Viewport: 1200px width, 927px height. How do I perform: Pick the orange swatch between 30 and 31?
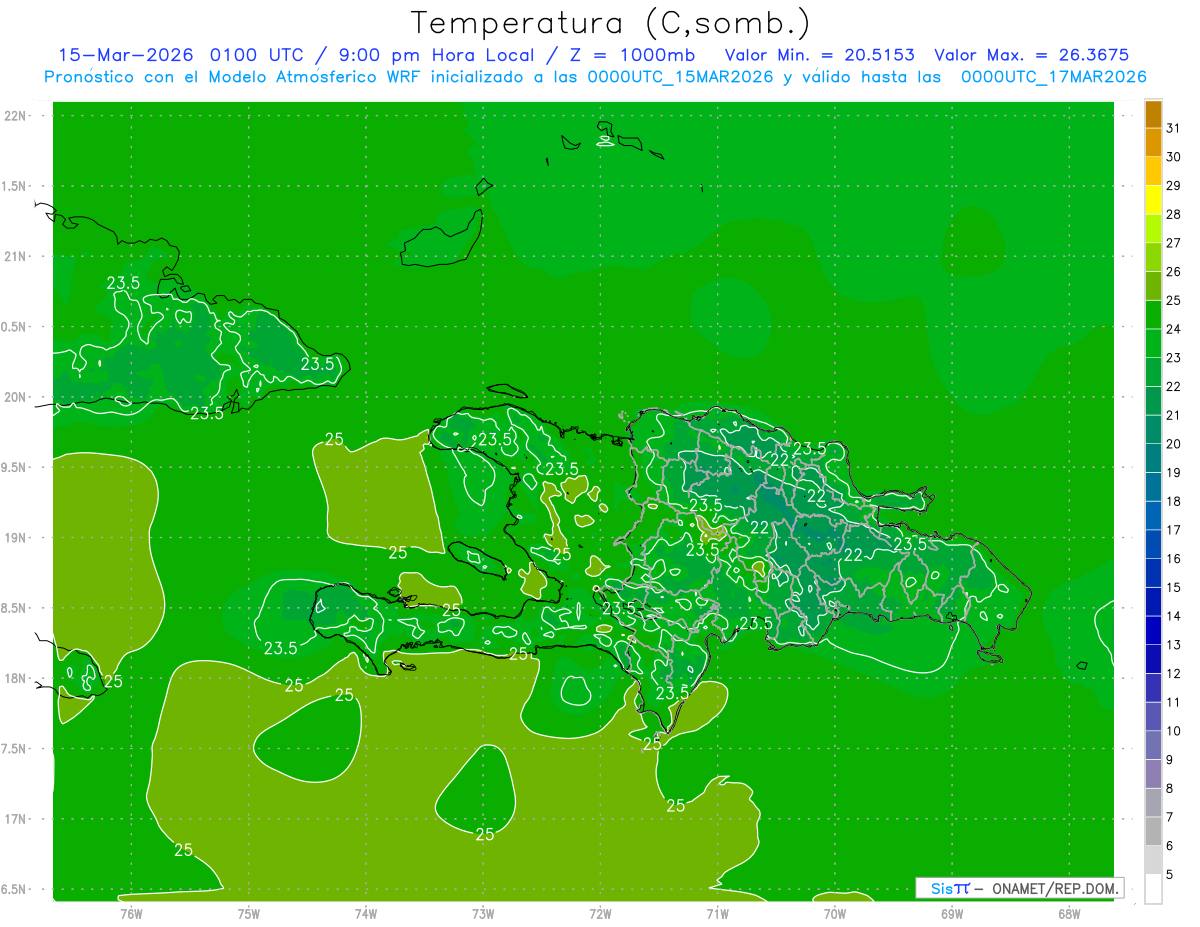coord(1153,142)
